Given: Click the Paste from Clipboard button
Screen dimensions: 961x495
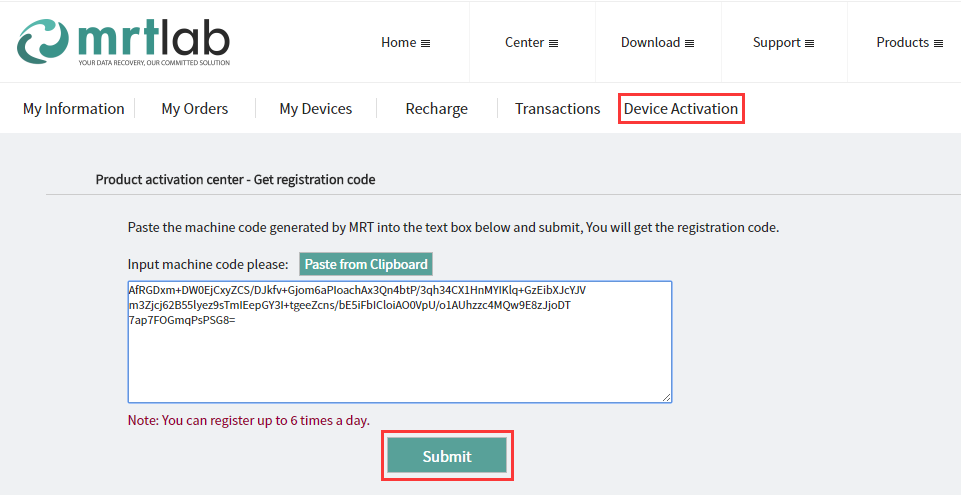Looking at the screenshot, I should click(366, 264).
